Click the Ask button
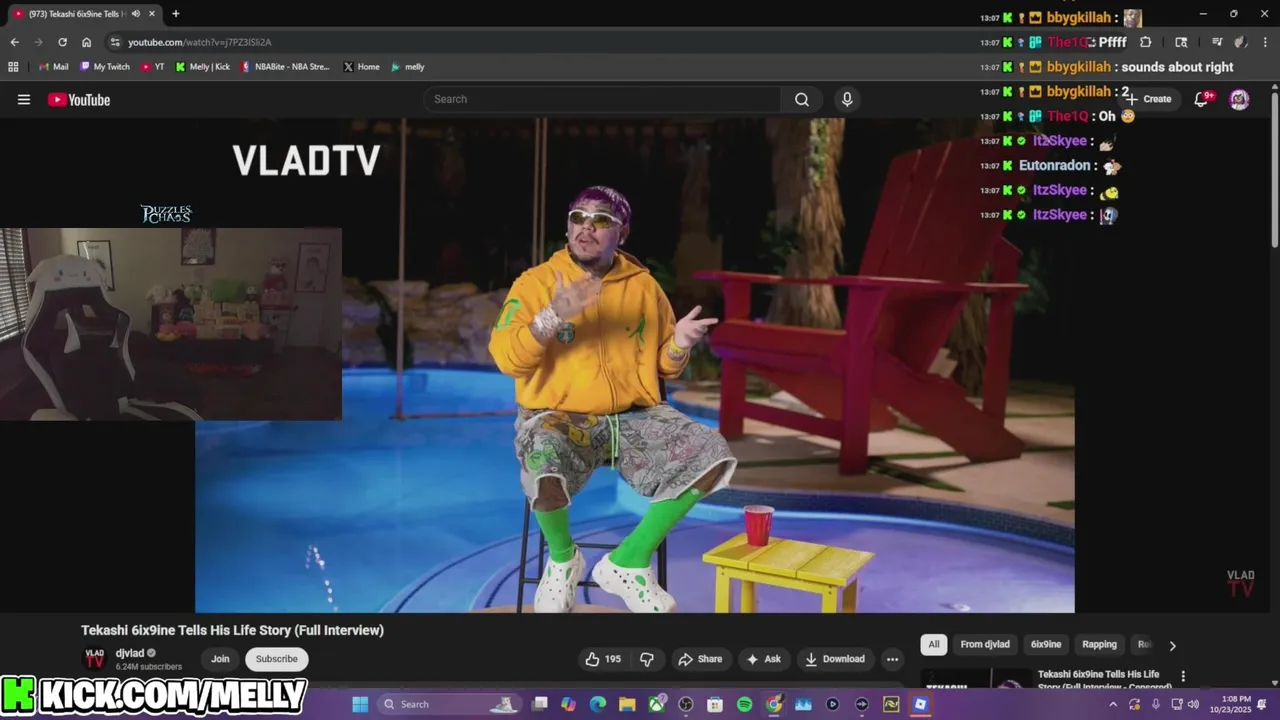The image size is (1280, 720). coord(763,659)
